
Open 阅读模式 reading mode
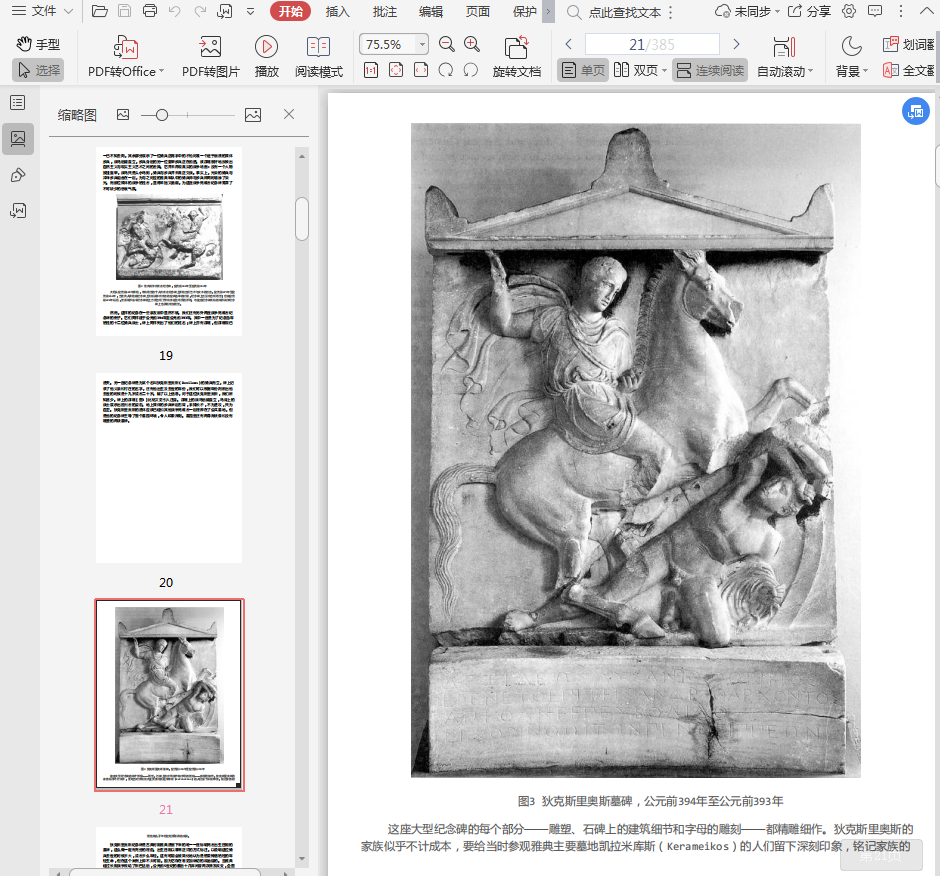(x=318, y=47)
